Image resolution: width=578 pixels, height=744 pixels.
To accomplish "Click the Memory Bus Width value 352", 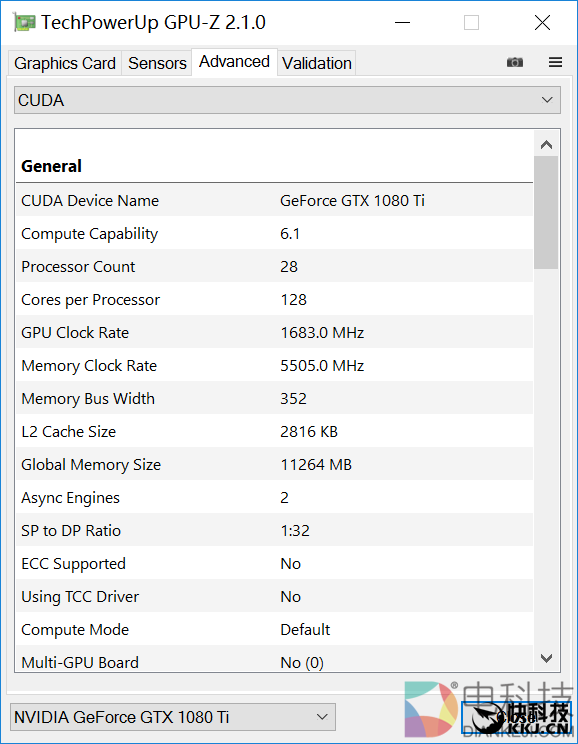I will point(293,399).
